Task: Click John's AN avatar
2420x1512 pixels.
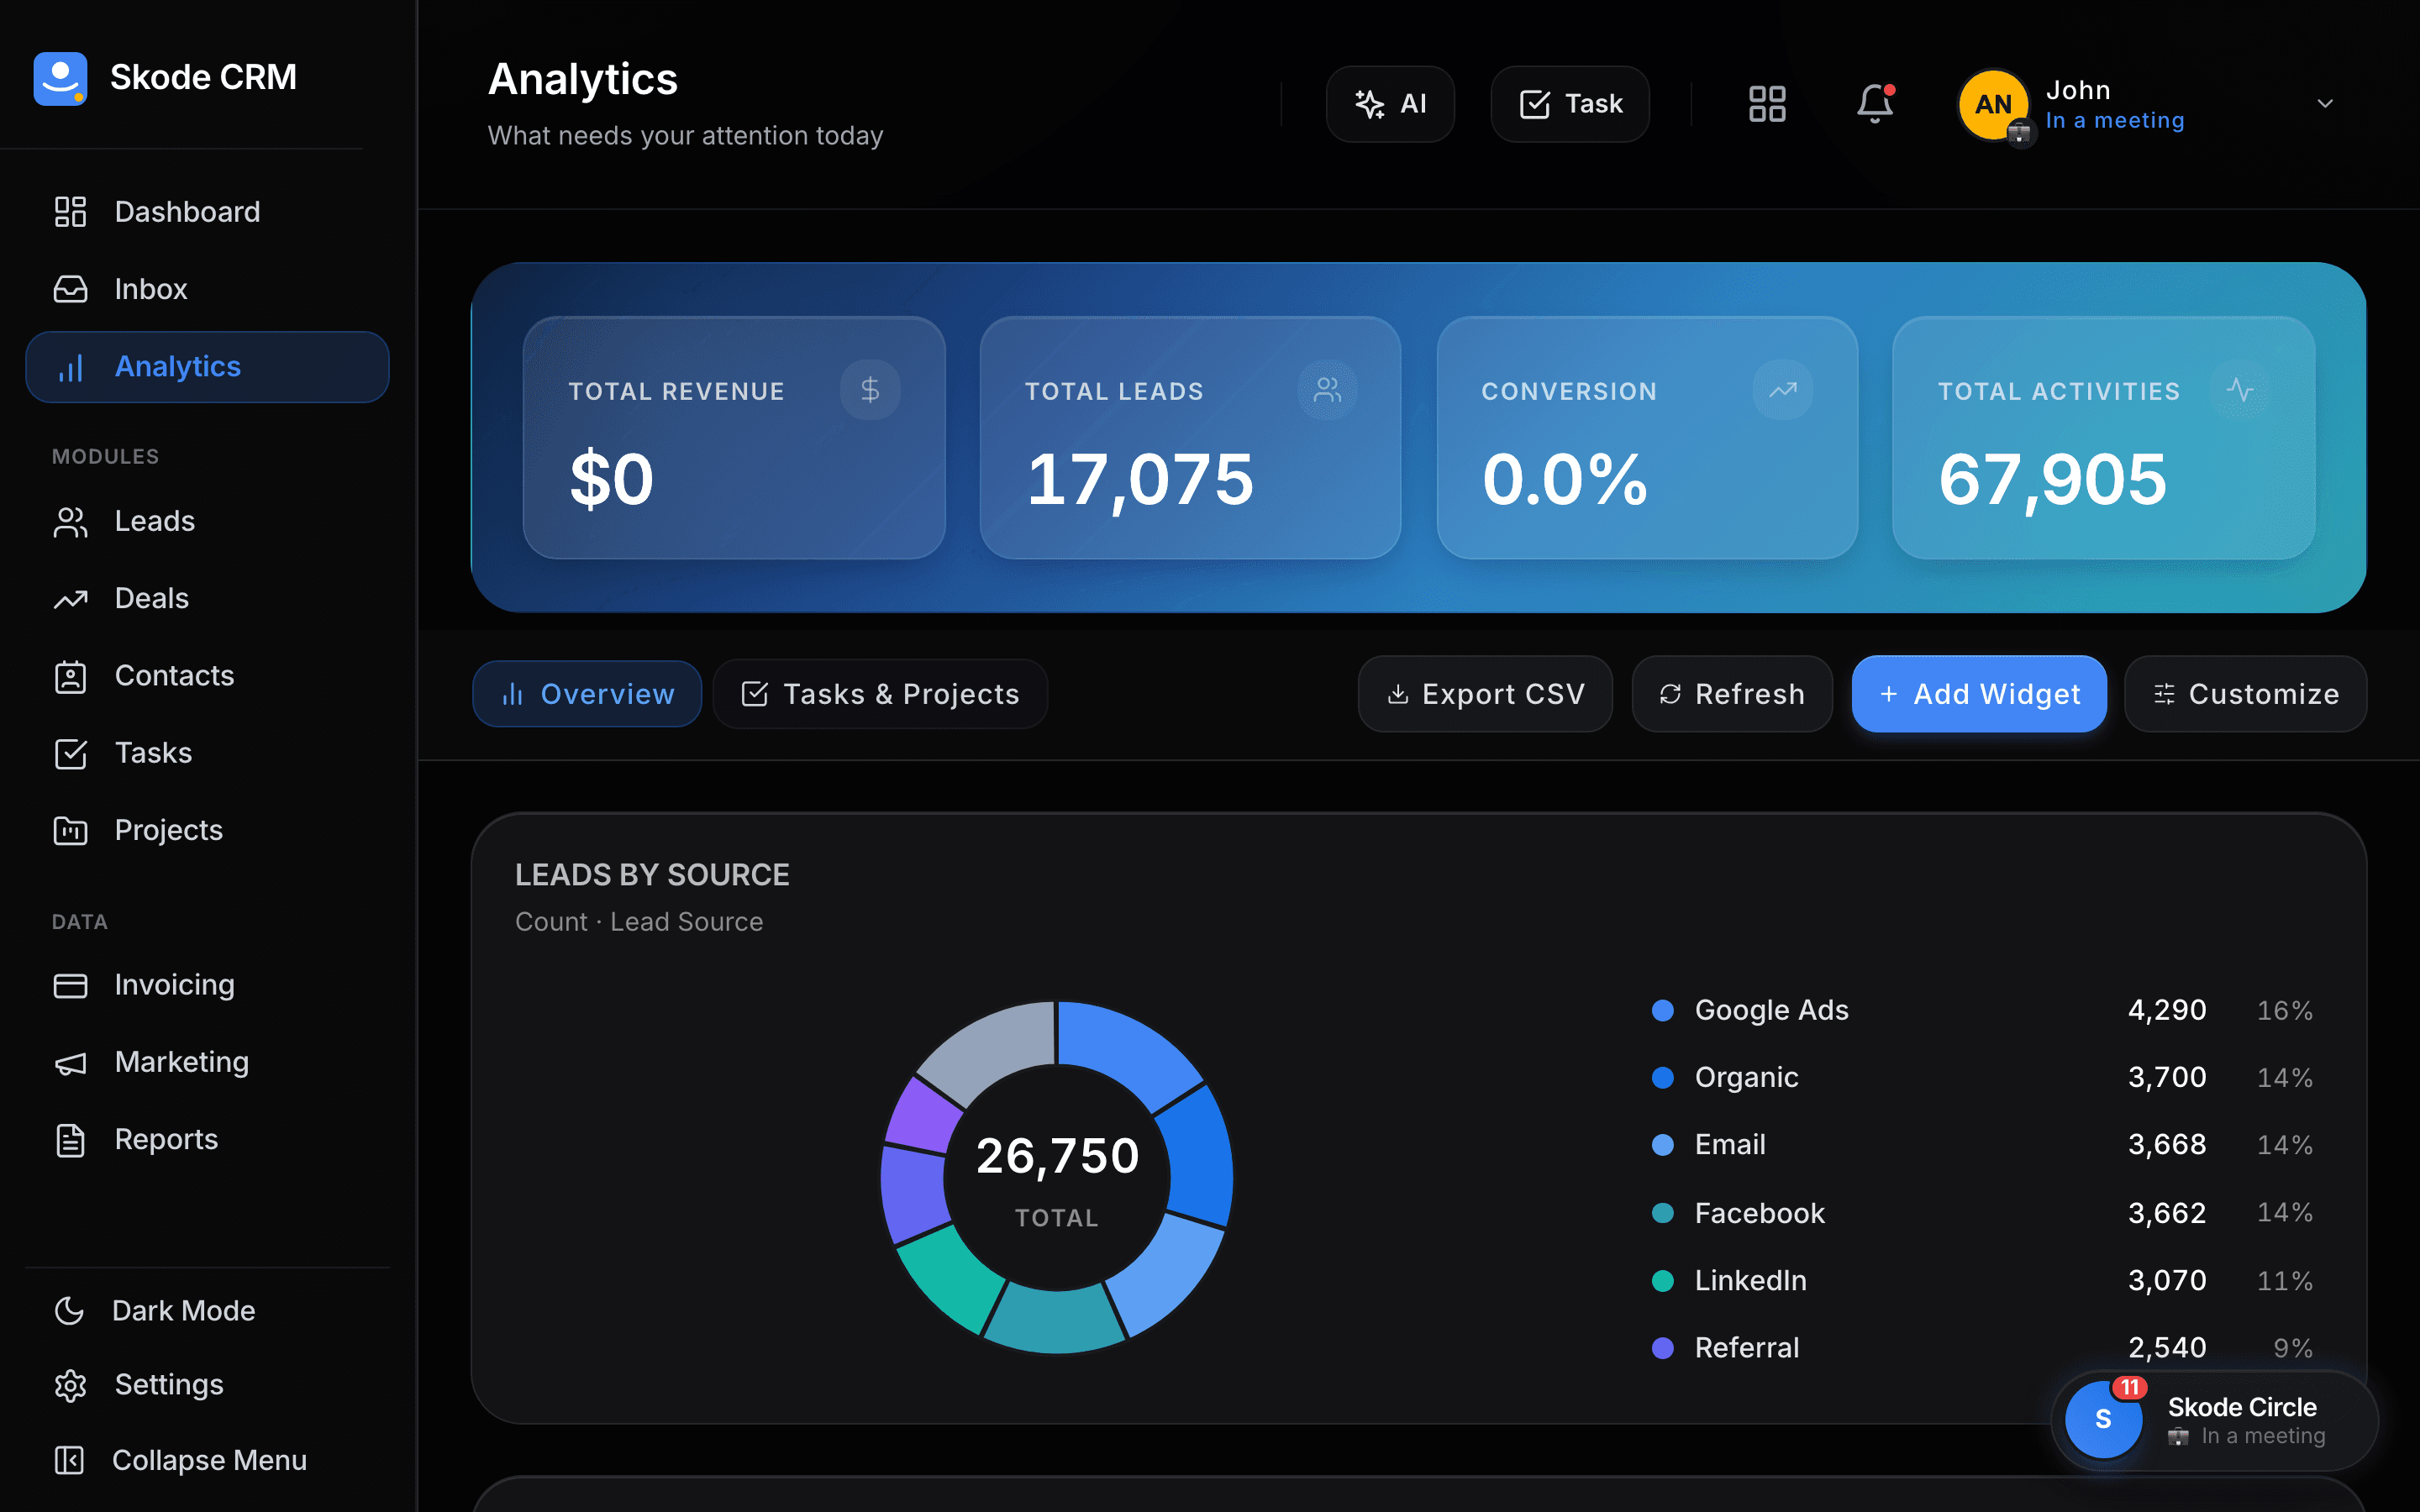Action: [1993, 104]
